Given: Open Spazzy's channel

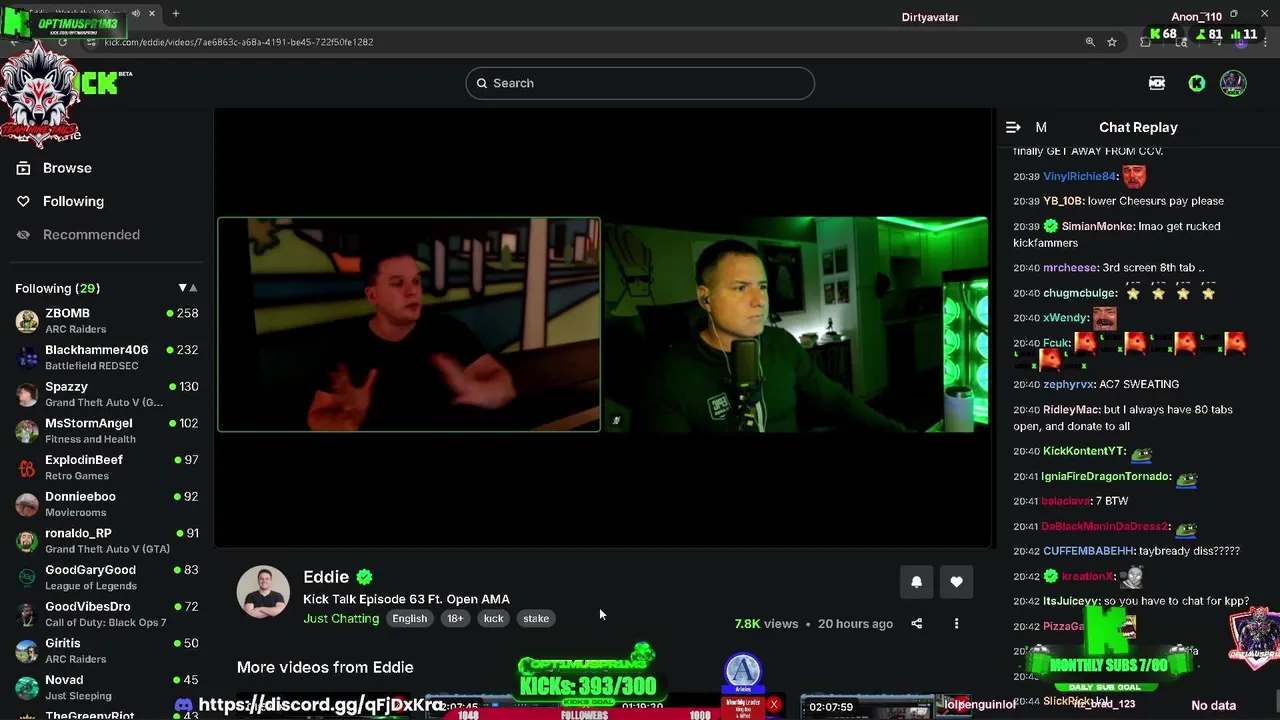Looking at the screenshot, I should 106,394.
